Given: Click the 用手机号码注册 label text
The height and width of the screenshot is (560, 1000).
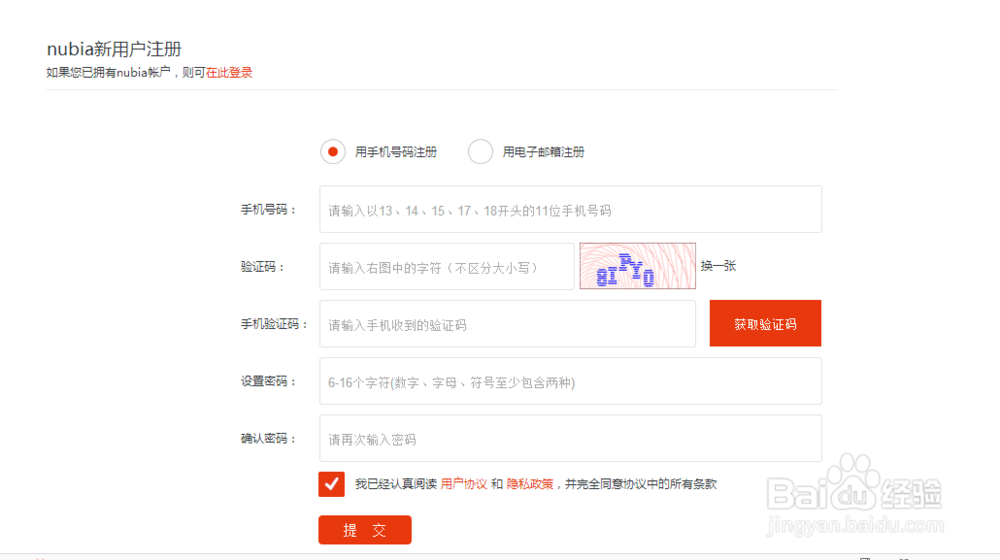Looking at the screenshot, I should tap(395, 152).
